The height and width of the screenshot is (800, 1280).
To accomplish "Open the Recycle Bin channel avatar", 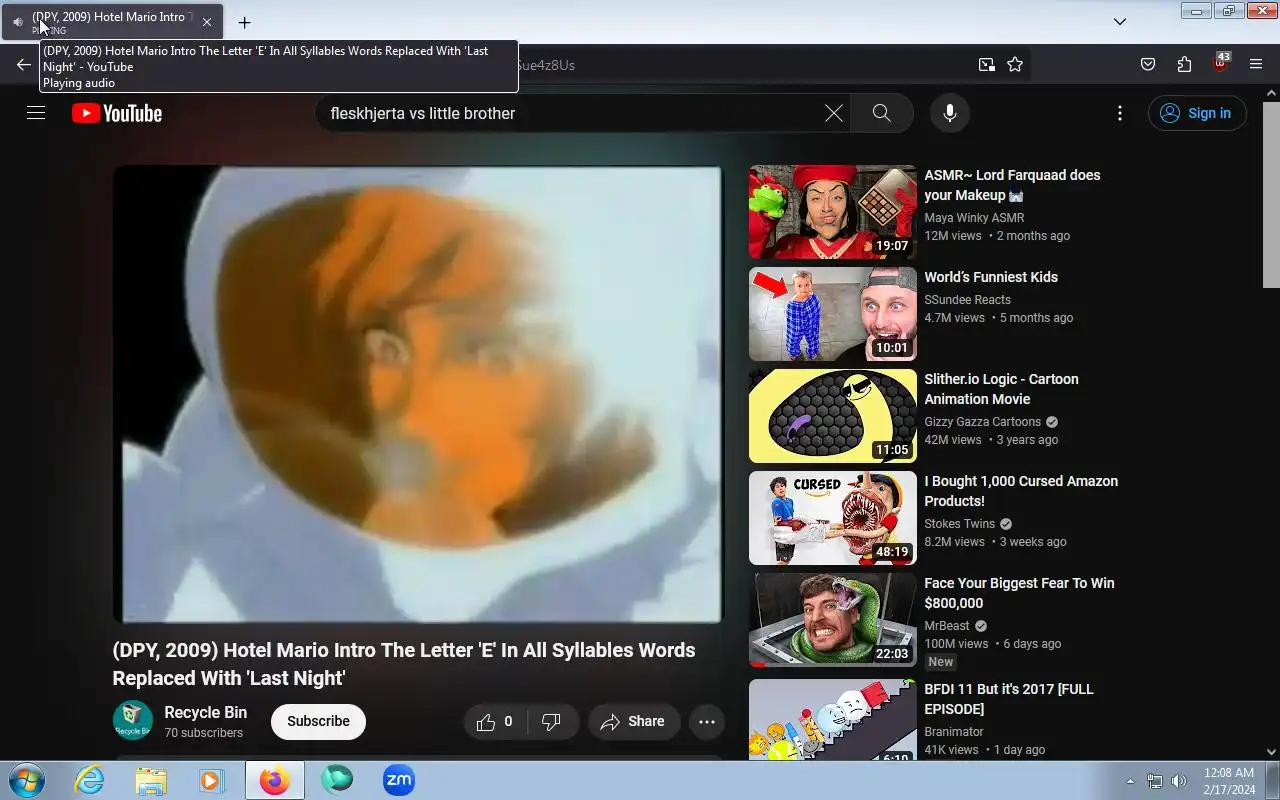I will click(132, 721).
